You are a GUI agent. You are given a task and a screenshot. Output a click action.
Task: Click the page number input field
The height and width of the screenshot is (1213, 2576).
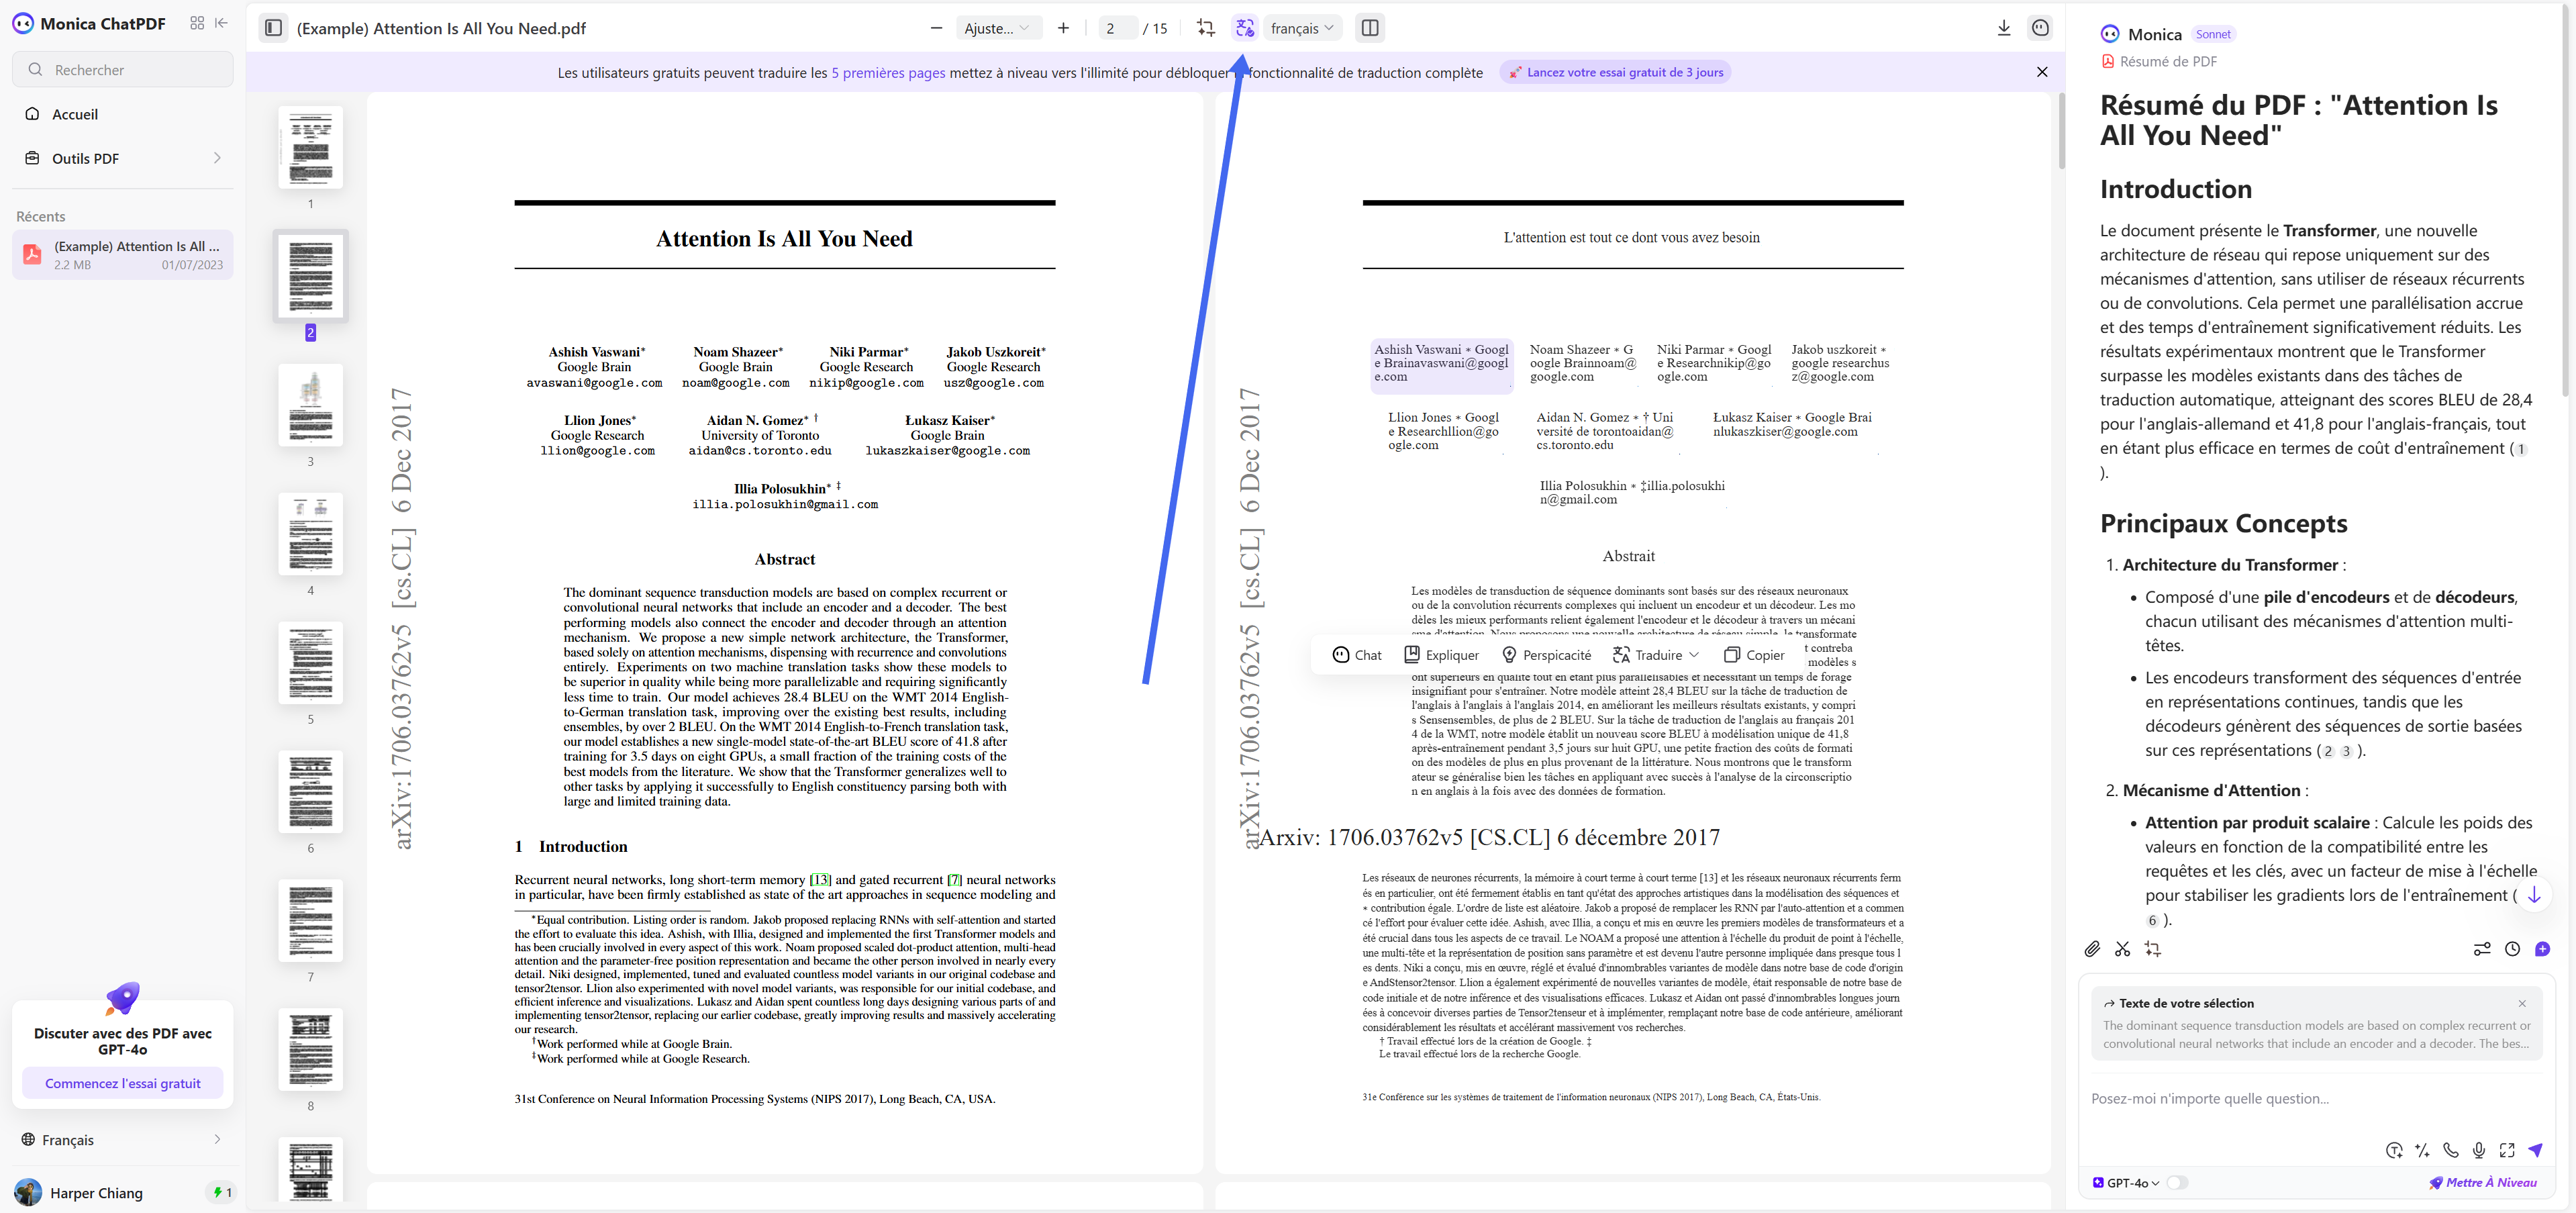click(1117, 28)
